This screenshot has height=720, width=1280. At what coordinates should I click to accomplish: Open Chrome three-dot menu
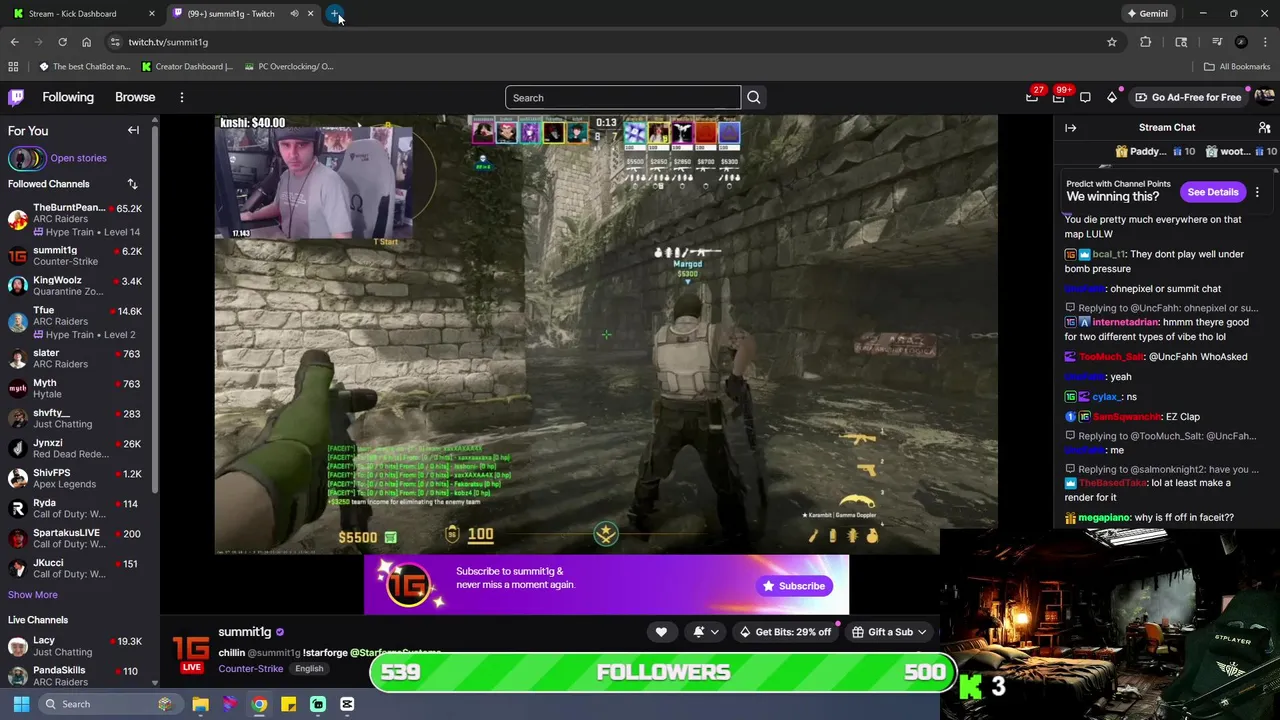pyautogui.click(x=1265, y=42)
